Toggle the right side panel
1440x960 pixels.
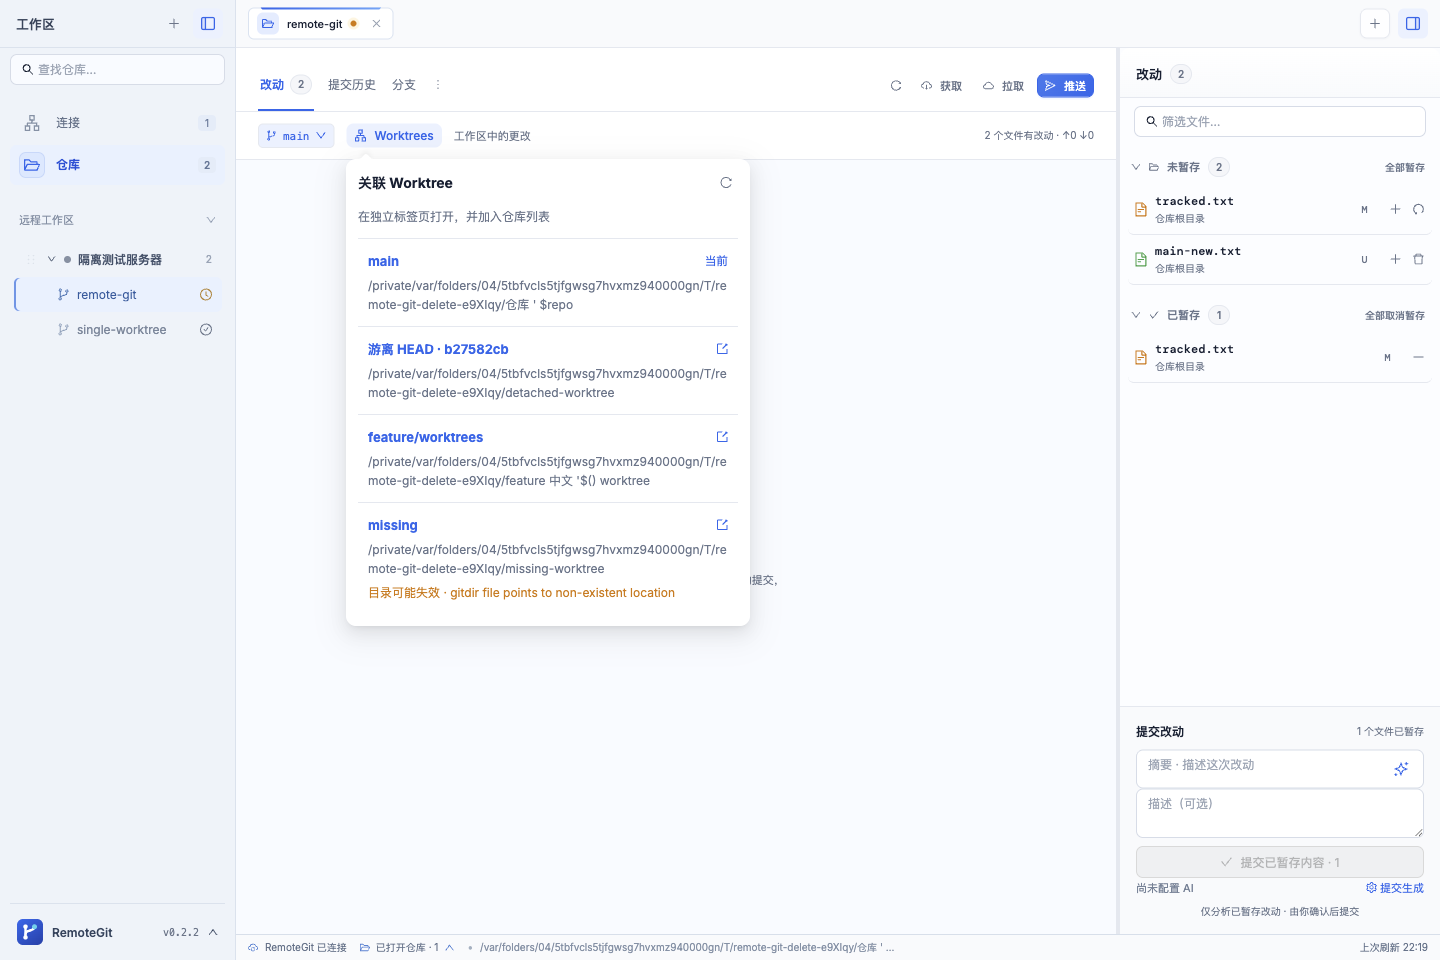pos(1413,24)
